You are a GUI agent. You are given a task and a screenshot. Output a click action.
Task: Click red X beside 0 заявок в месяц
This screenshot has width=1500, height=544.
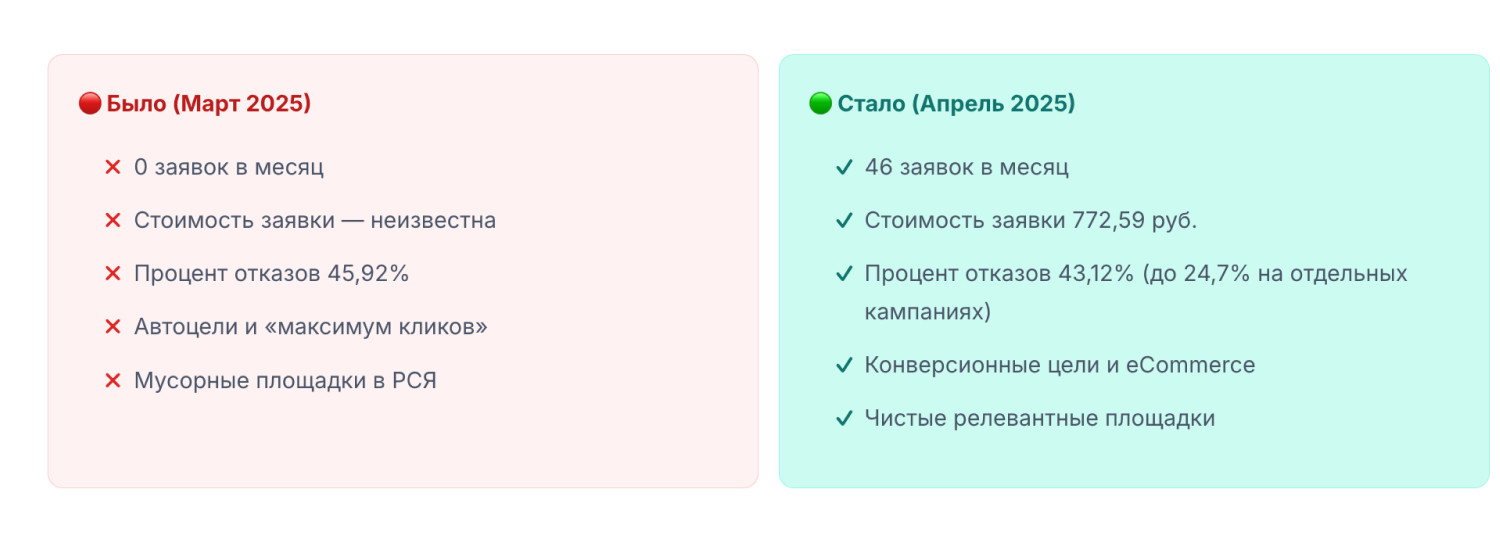113,167
